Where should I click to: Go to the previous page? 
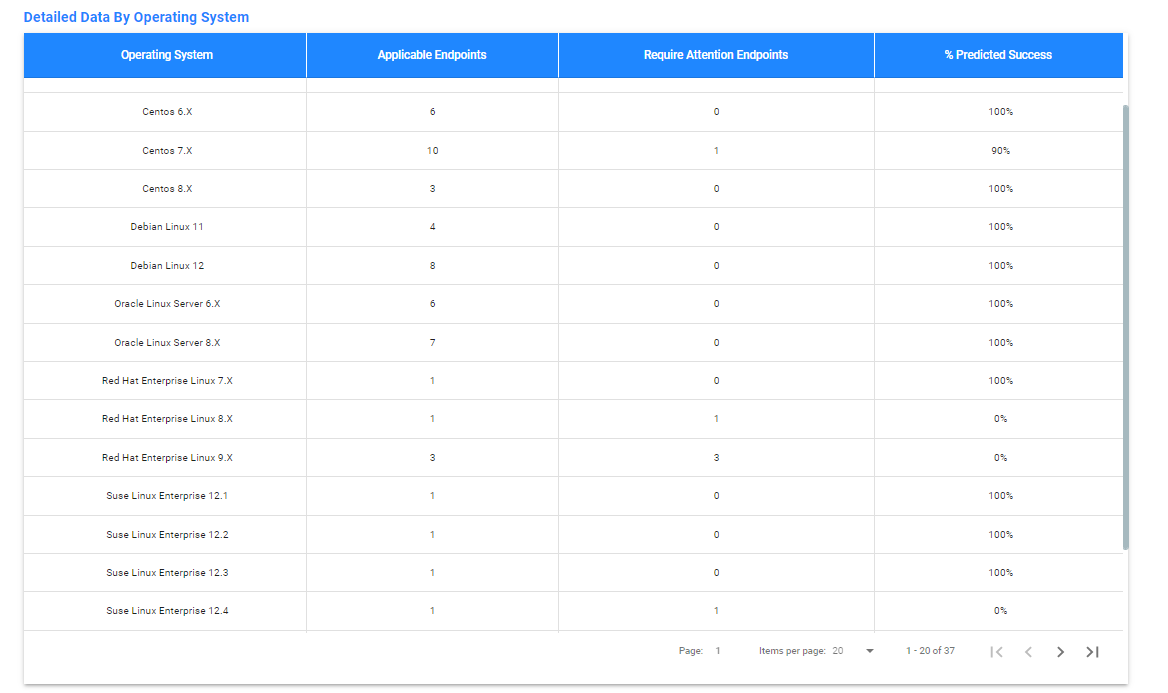pyautogui.click(x=1028, y=651)
